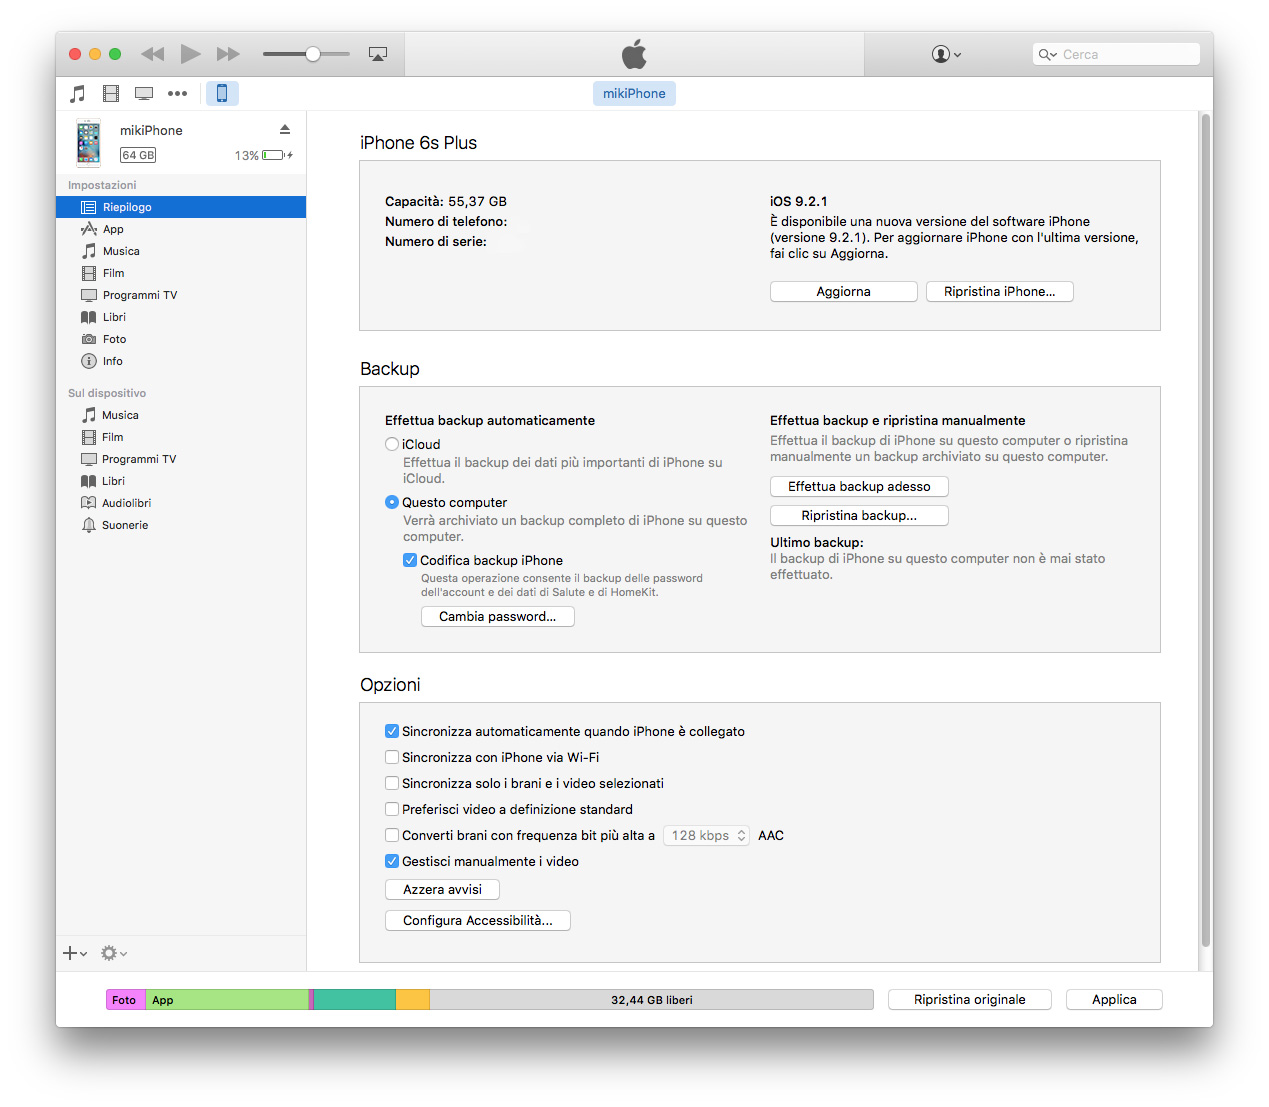Open Riepilogo in Impostazioni sidebar

pyautogui.click(x=181, y=207)
